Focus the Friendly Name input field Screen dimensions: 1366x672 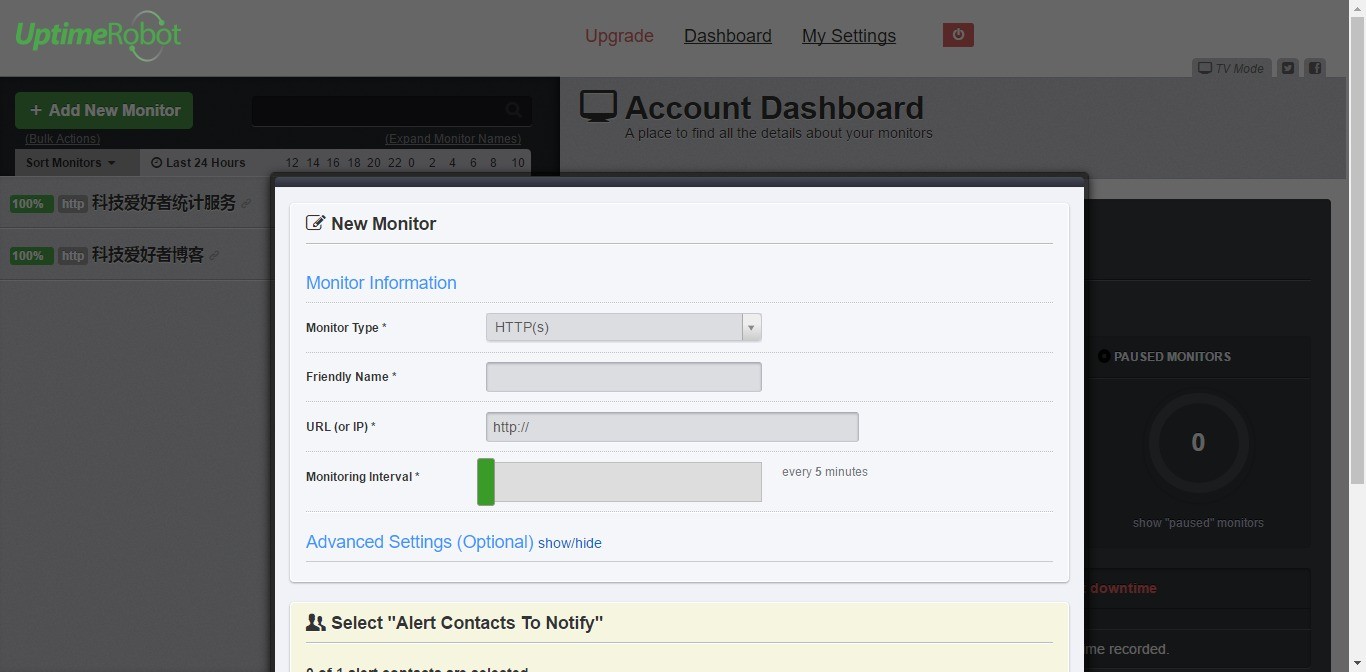[x=624, y=377]
